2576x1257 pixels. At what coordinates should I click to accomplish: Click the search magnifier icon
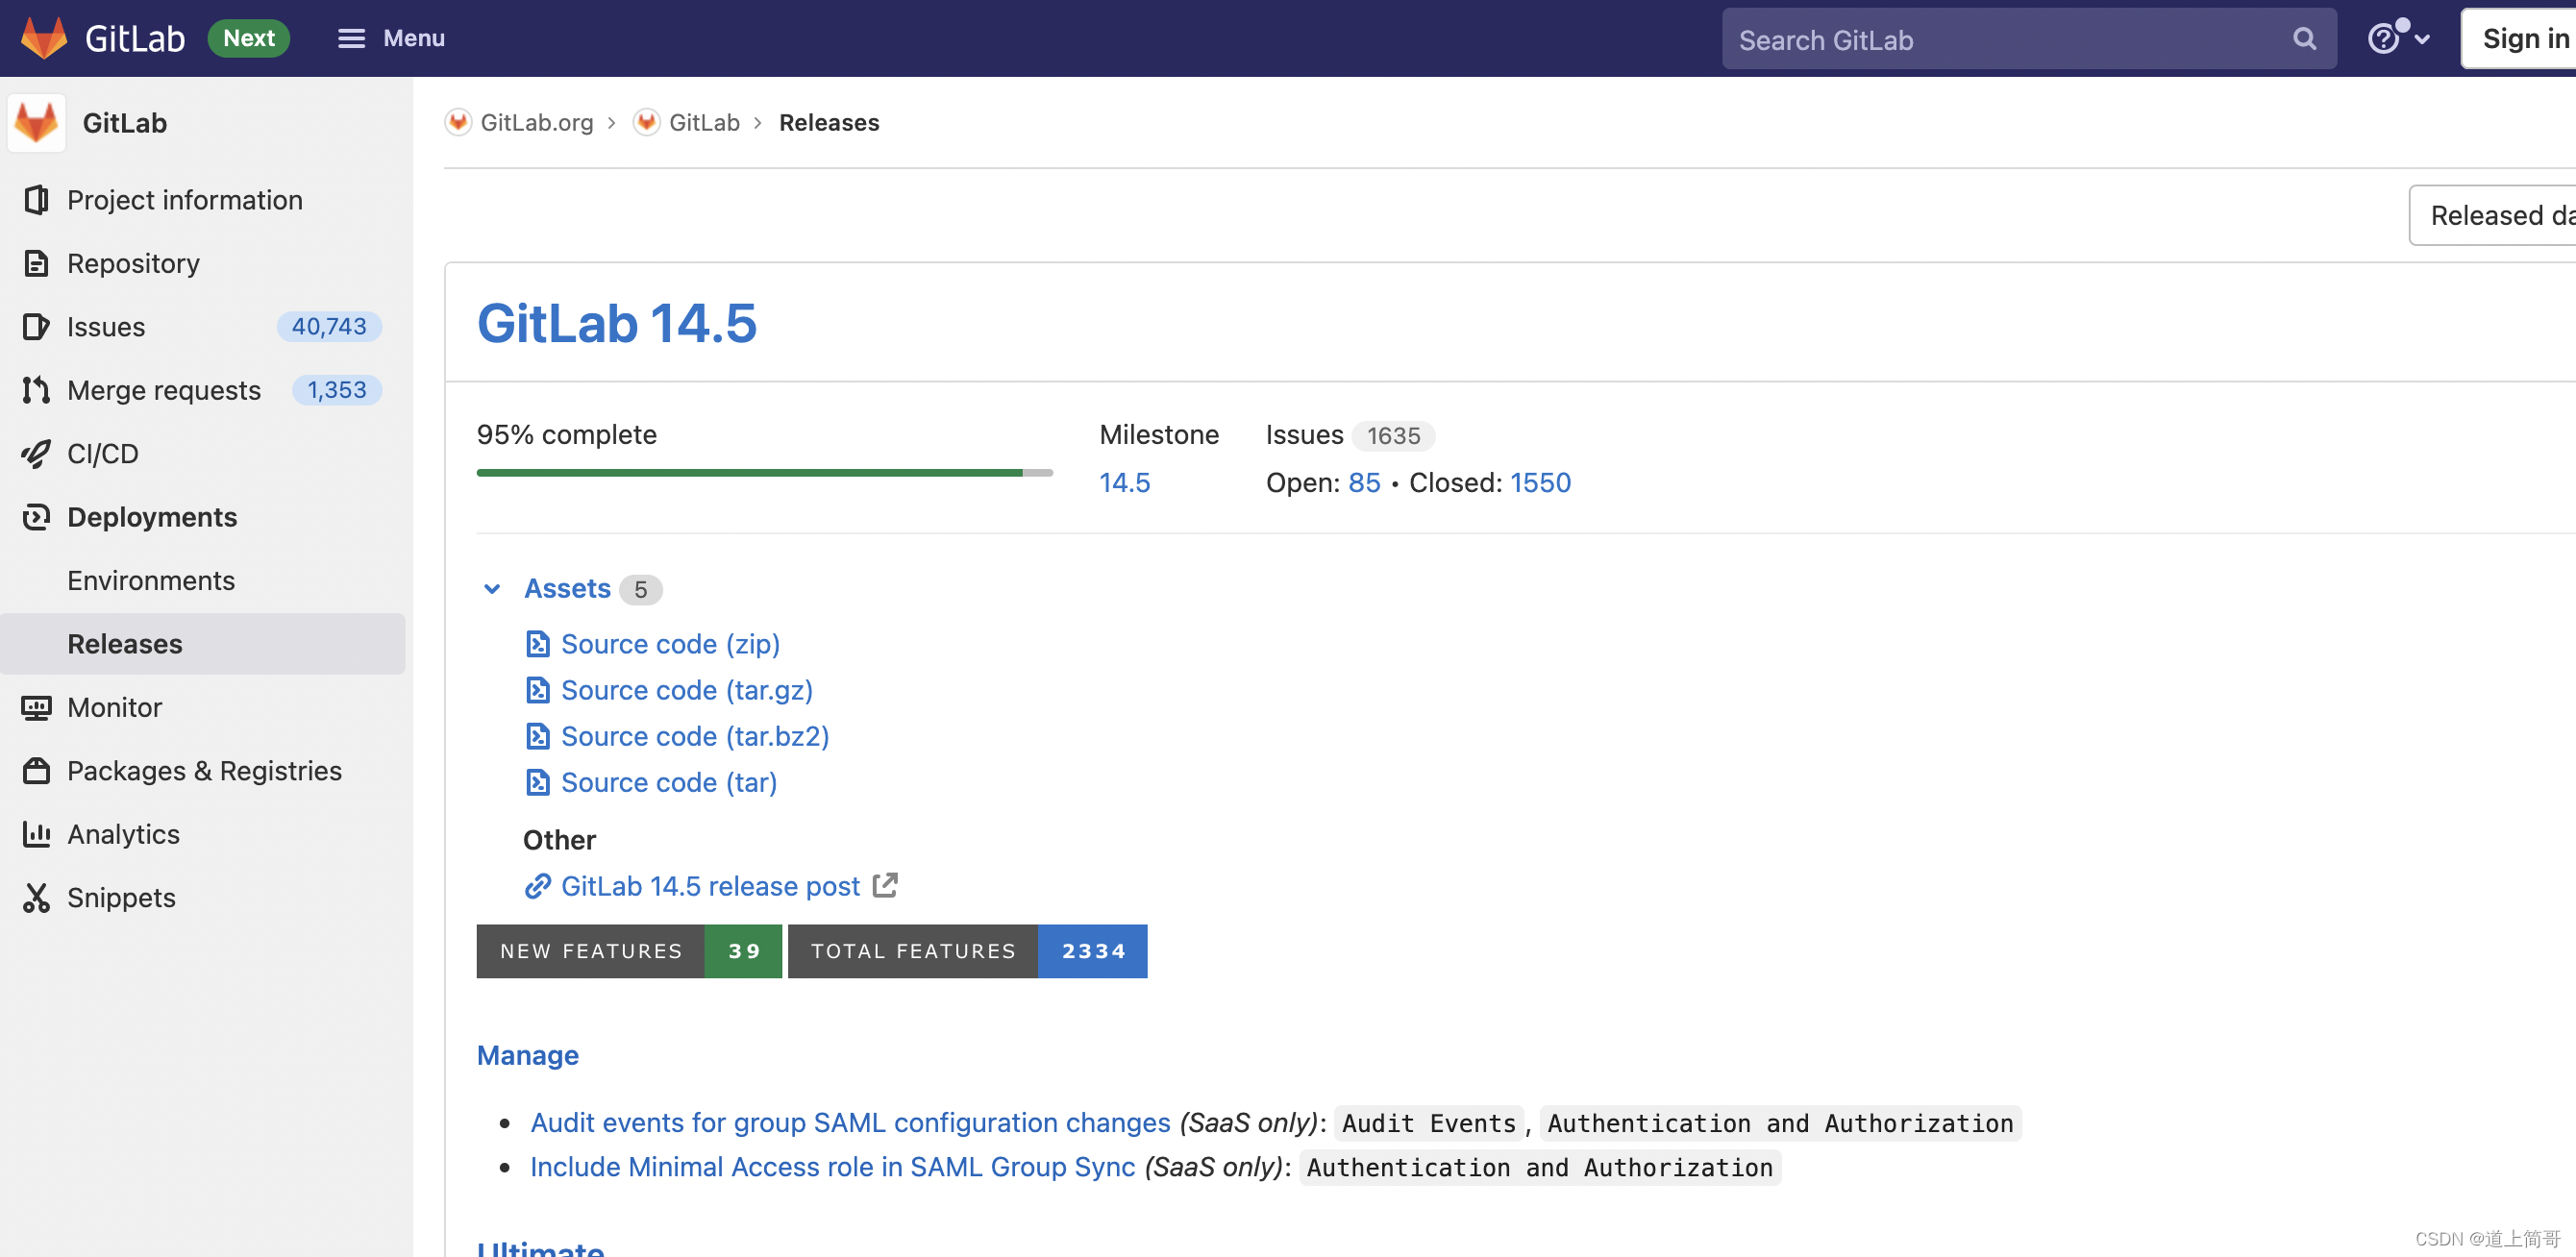(x=2304, y=39)
